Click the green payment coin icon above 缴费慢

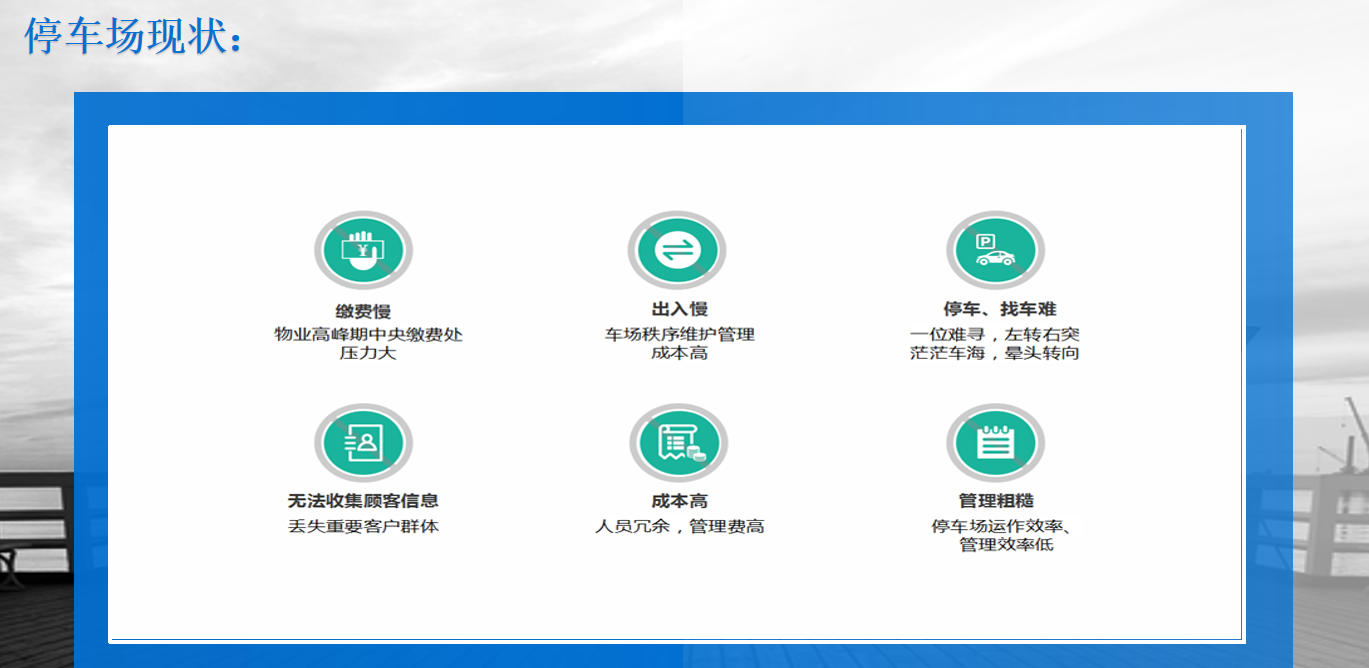pyautogui.click(x=362, y=249)
